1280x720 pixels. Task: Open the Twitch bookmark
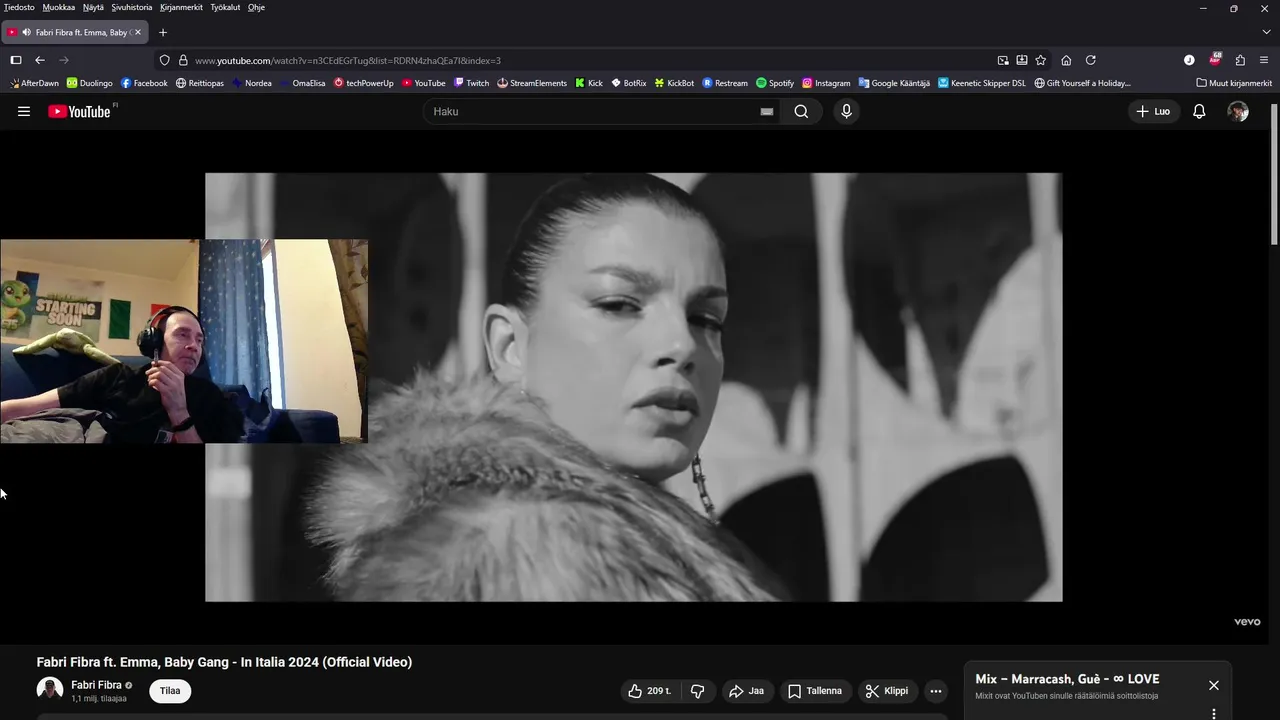point(471,83)
